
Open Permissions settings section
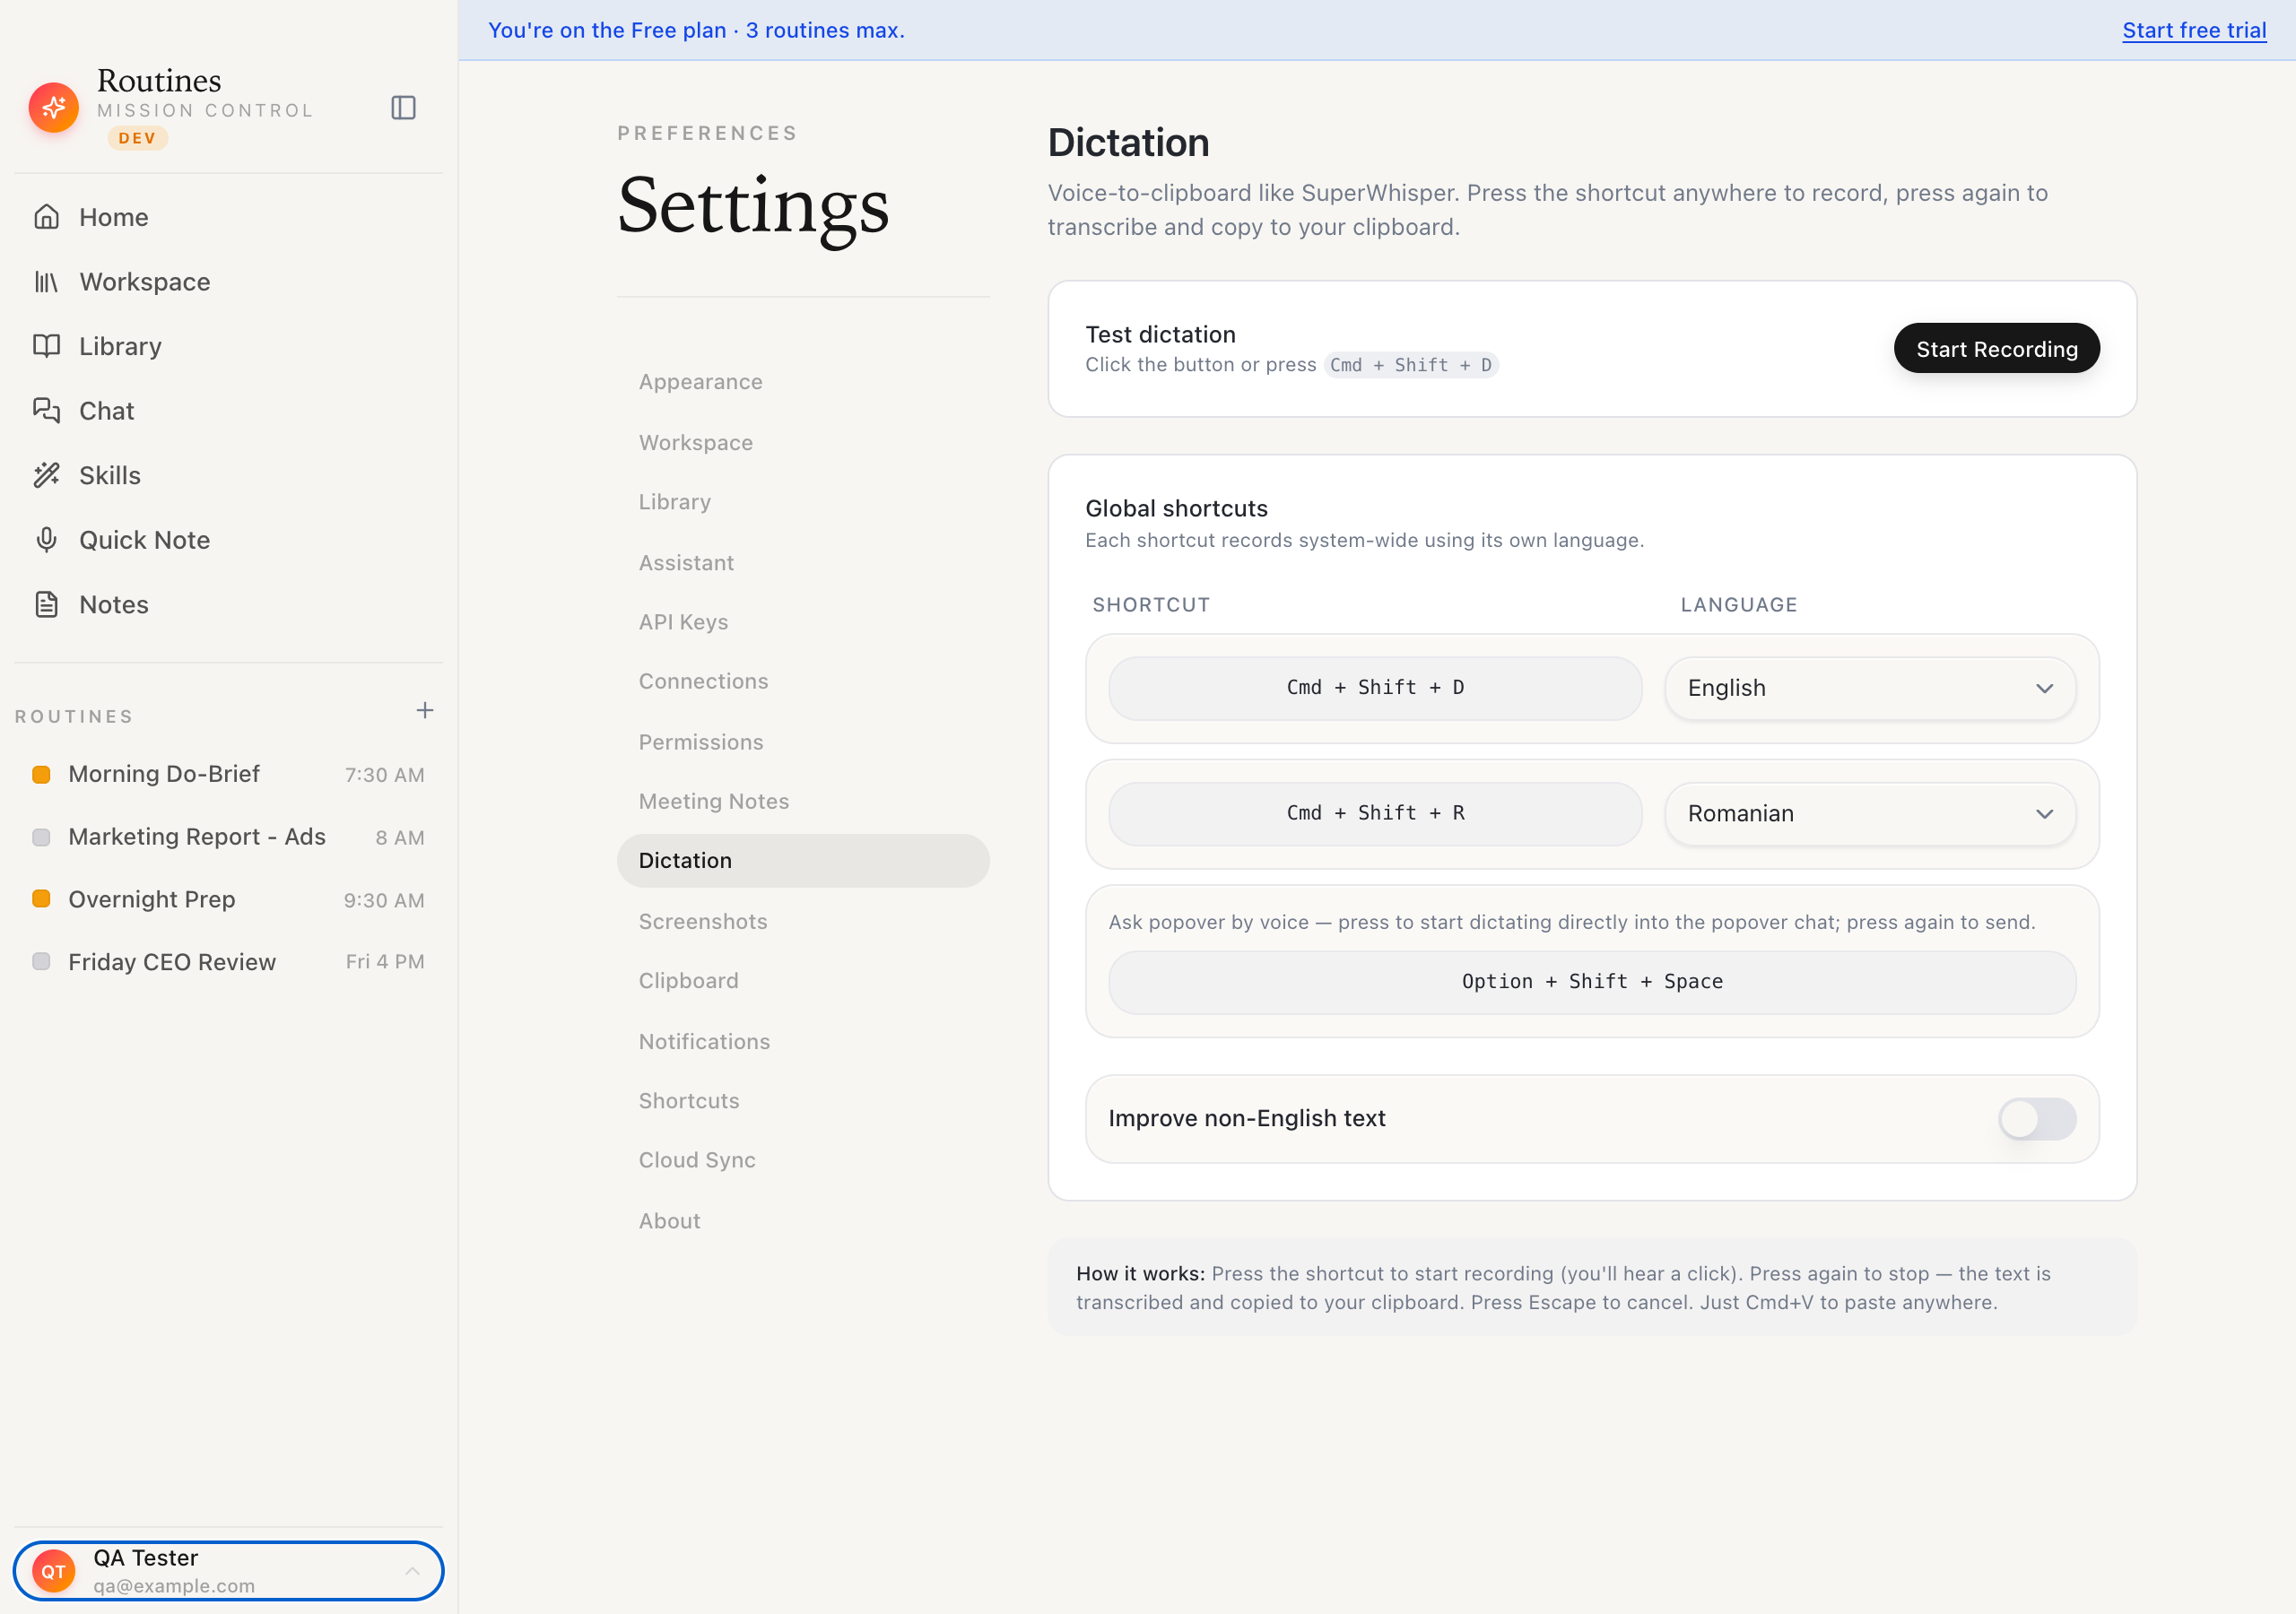[803, 742]
